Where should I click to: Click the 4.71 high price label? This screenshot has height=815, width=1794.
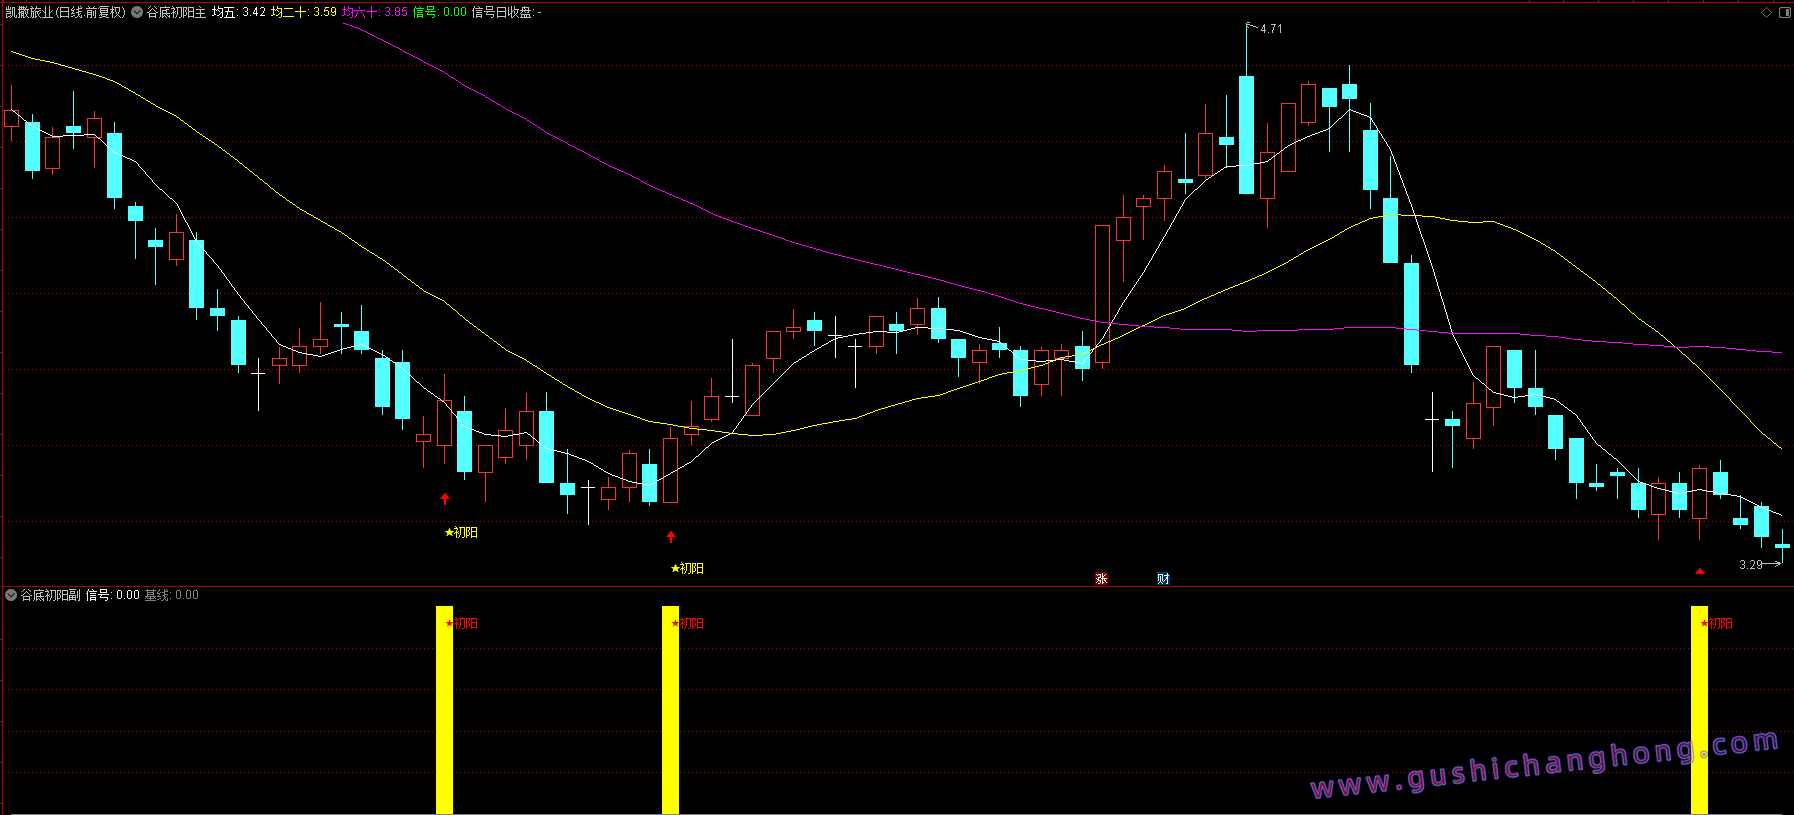[x=1271, y=29]
